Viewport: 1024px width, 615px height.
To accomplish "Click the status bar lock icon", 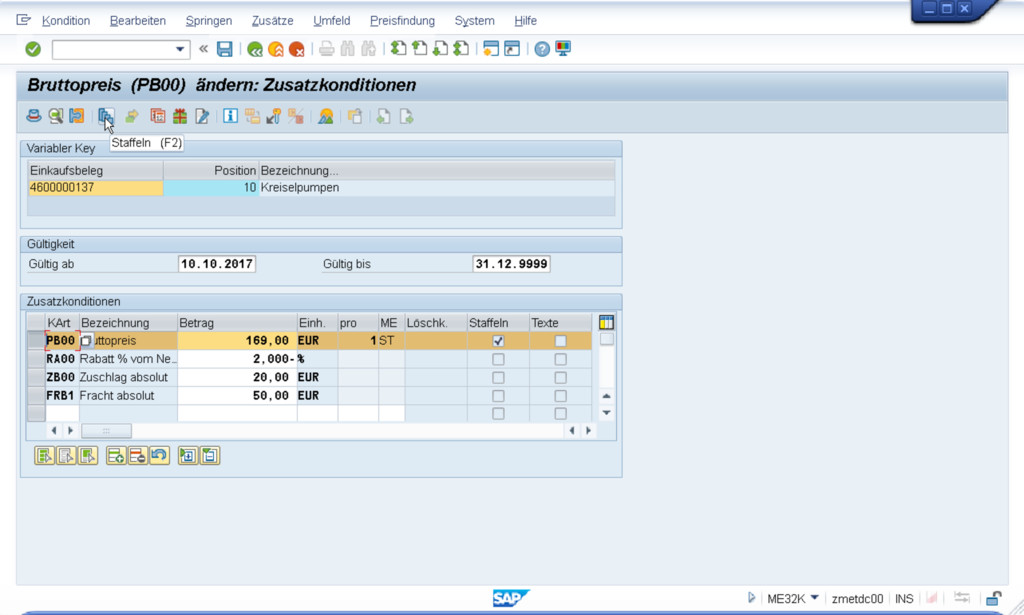I will [x=993, y=598].
